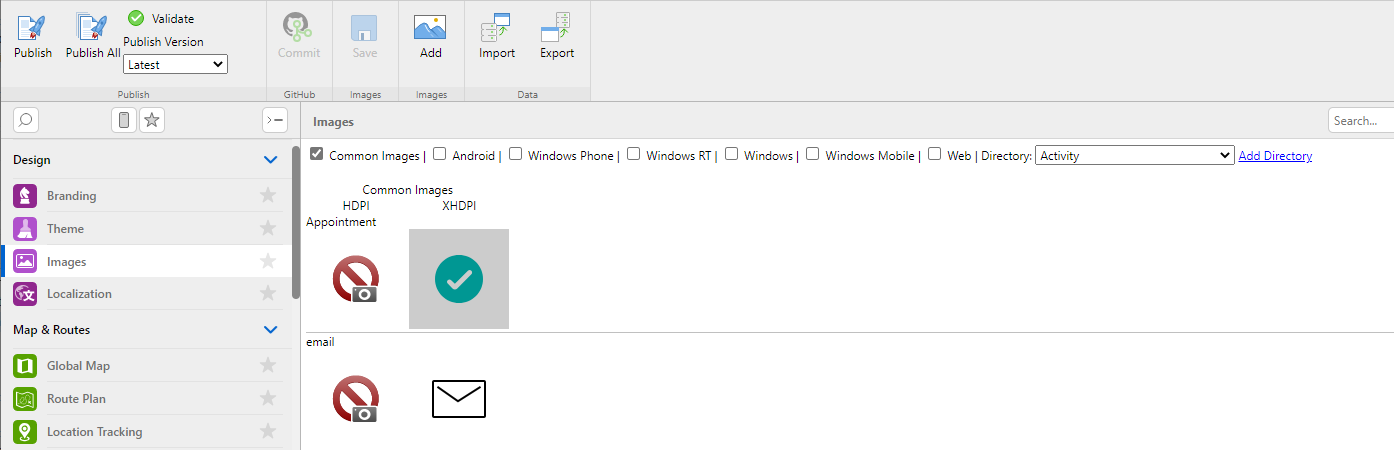The height and width of the screenshot is (450, 1394).
Task: Collapse the sidebar panel button
Action: [x=274, y=120]
